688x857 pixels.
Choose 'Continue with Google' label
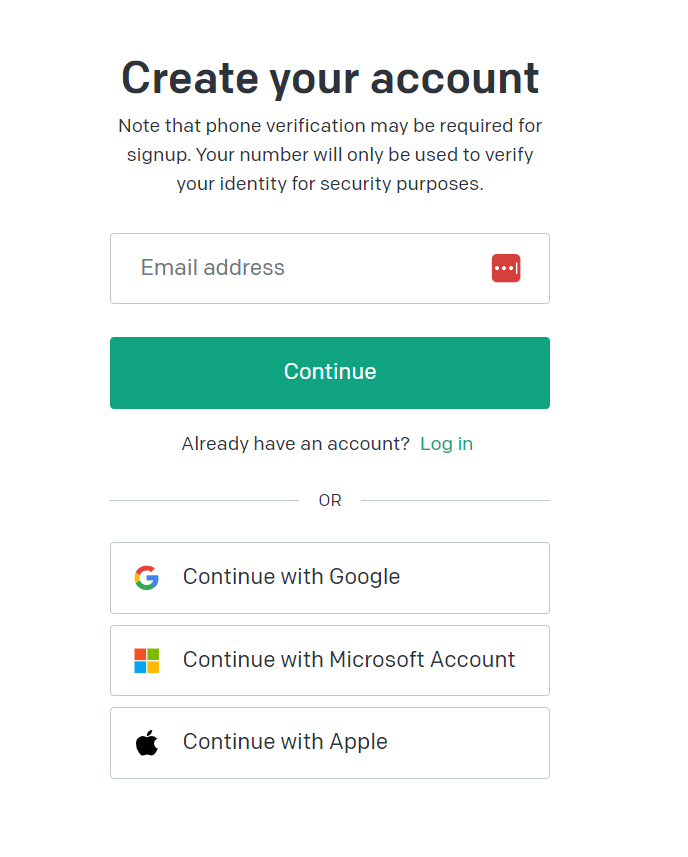click(x=291, y=577)
